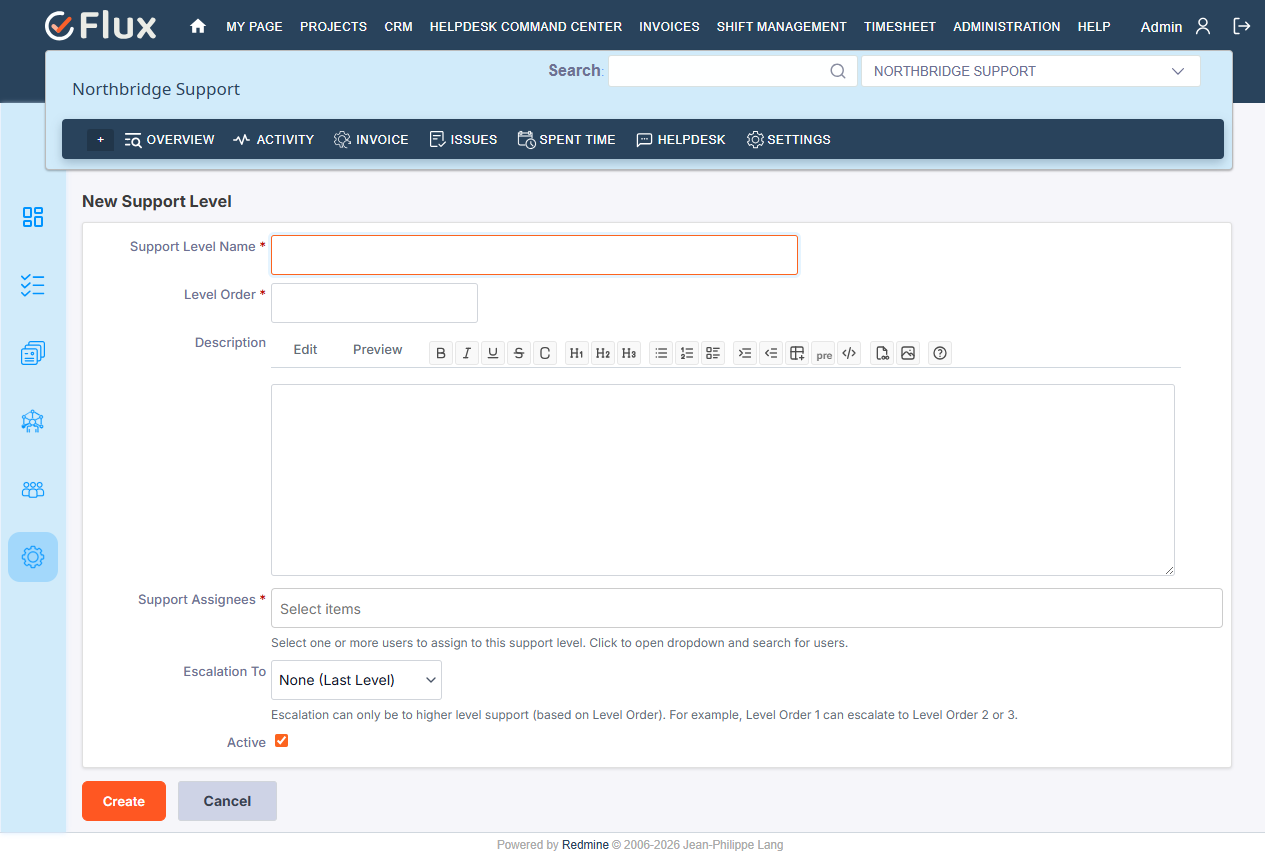Image resolution: width=1265 pixels, height=856 pixels.
Task: Insert Heading 3
Action: pos(629,353)
